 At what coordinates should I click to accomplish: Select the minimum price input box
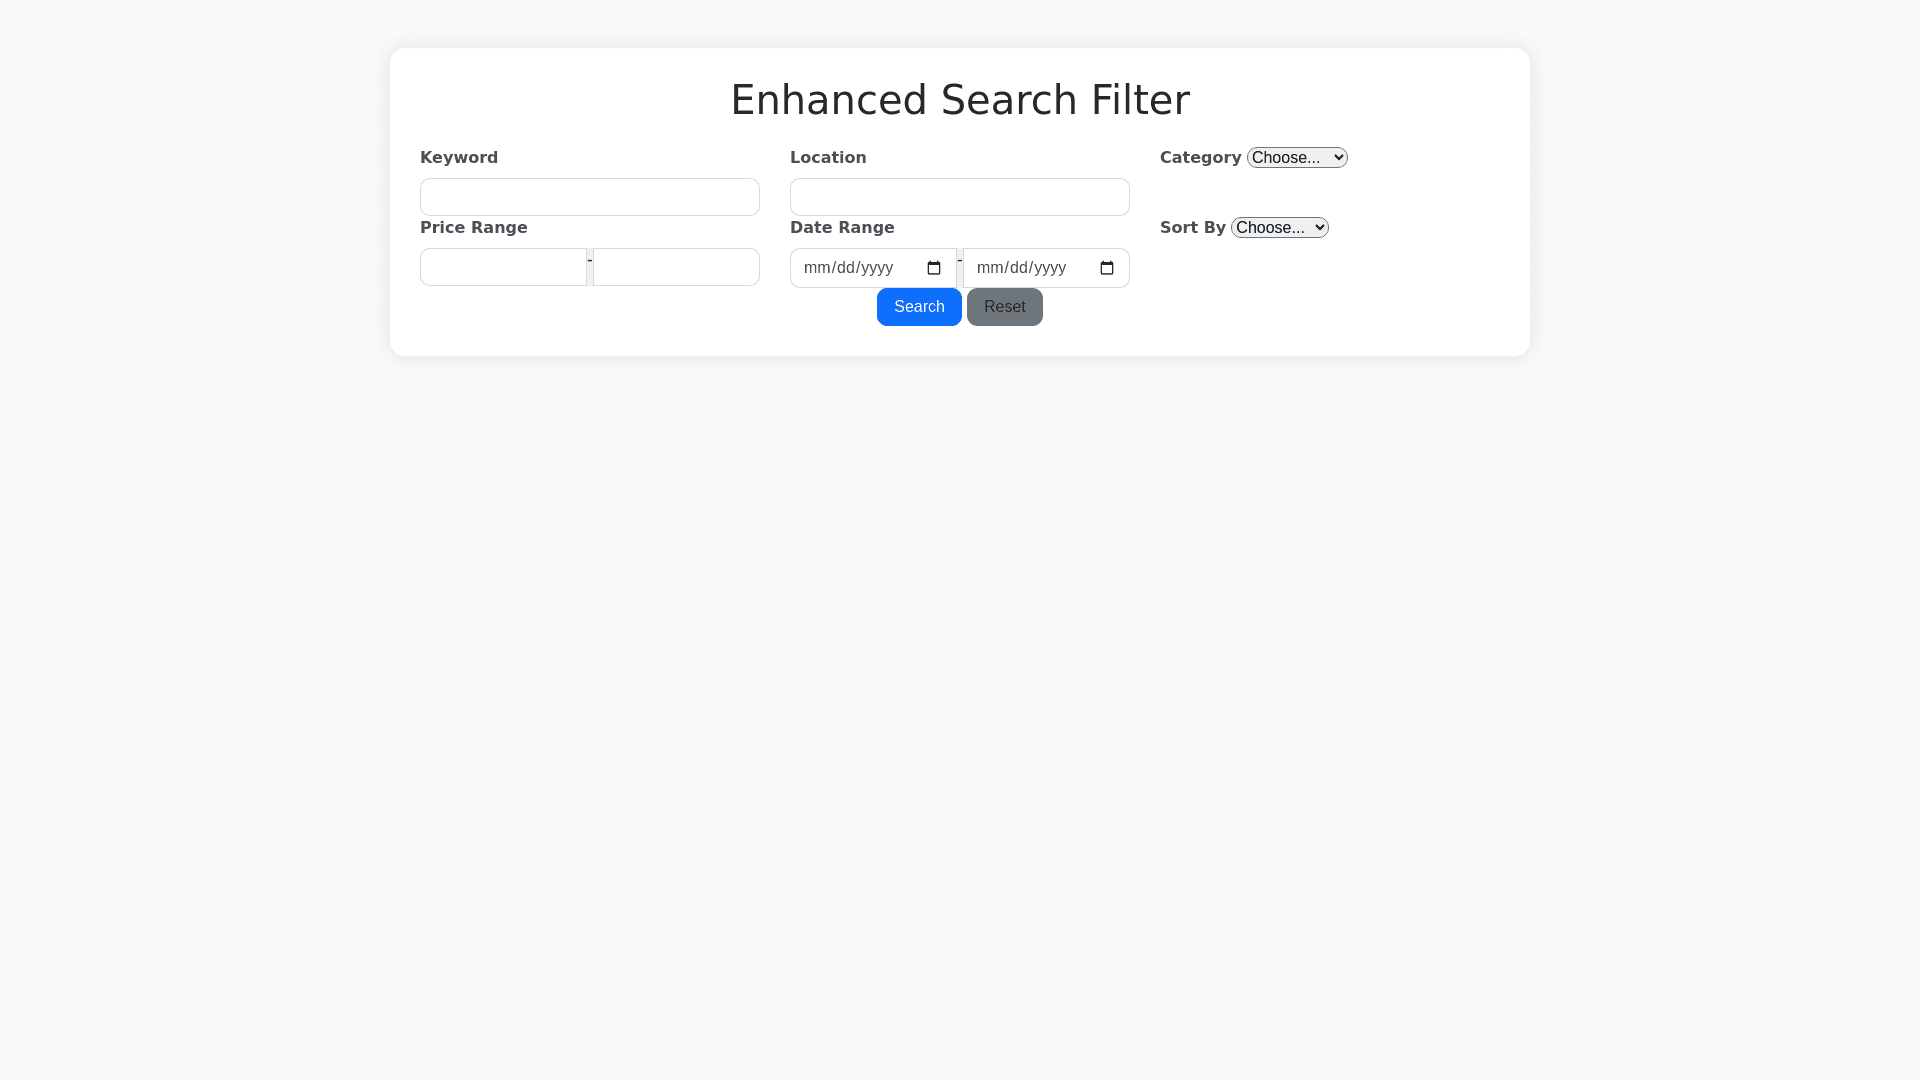(x=503, y=267)
